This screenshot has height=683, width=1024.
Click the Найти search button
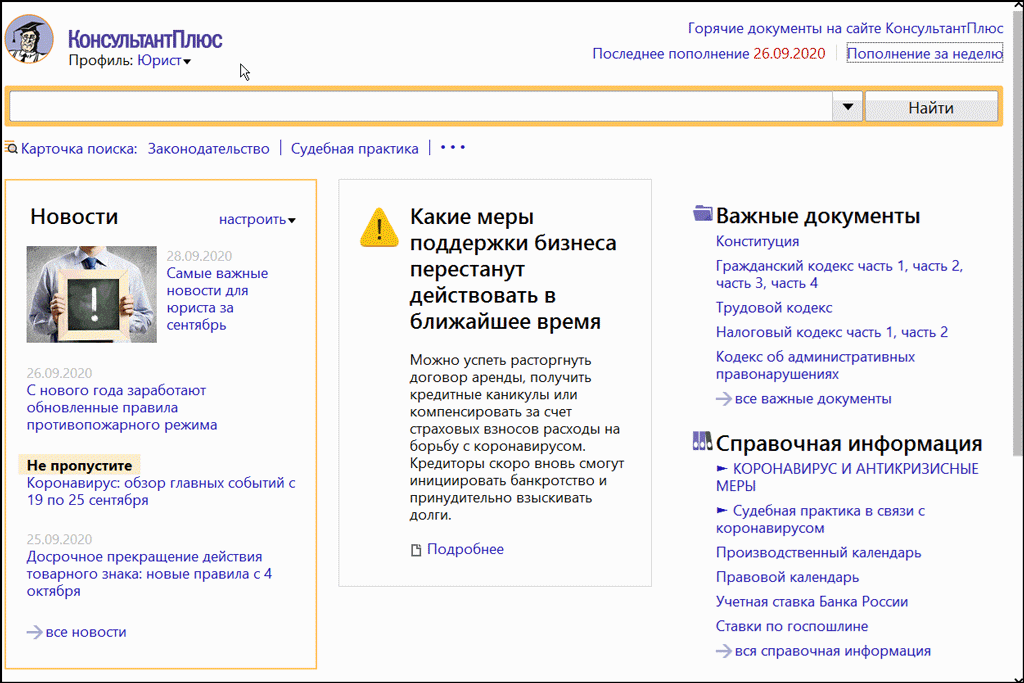tap(931, 107)
